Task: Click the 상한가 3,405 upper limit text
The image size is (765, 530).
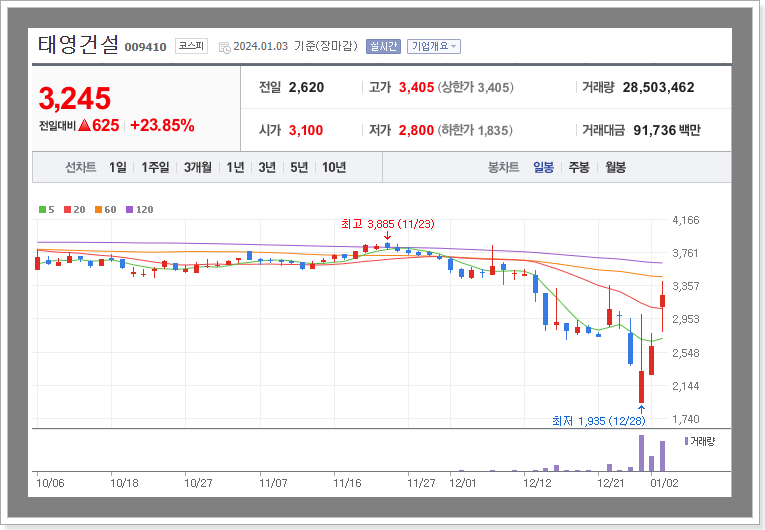Action: pos(476,87)
